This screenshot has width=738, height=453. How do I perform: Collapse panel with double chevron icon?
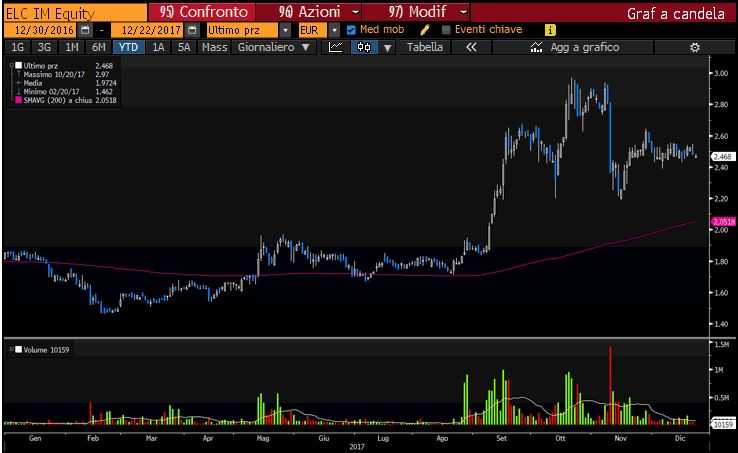tap(471, 47)
